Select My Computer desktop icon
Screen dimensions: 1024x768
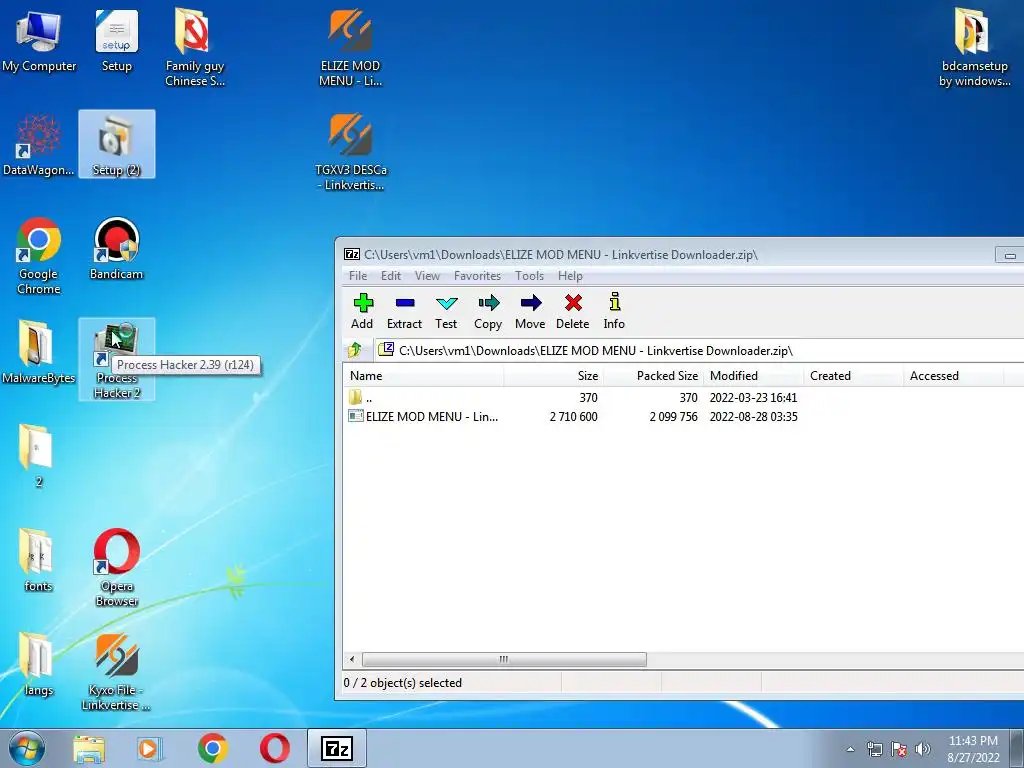(39, 40)
